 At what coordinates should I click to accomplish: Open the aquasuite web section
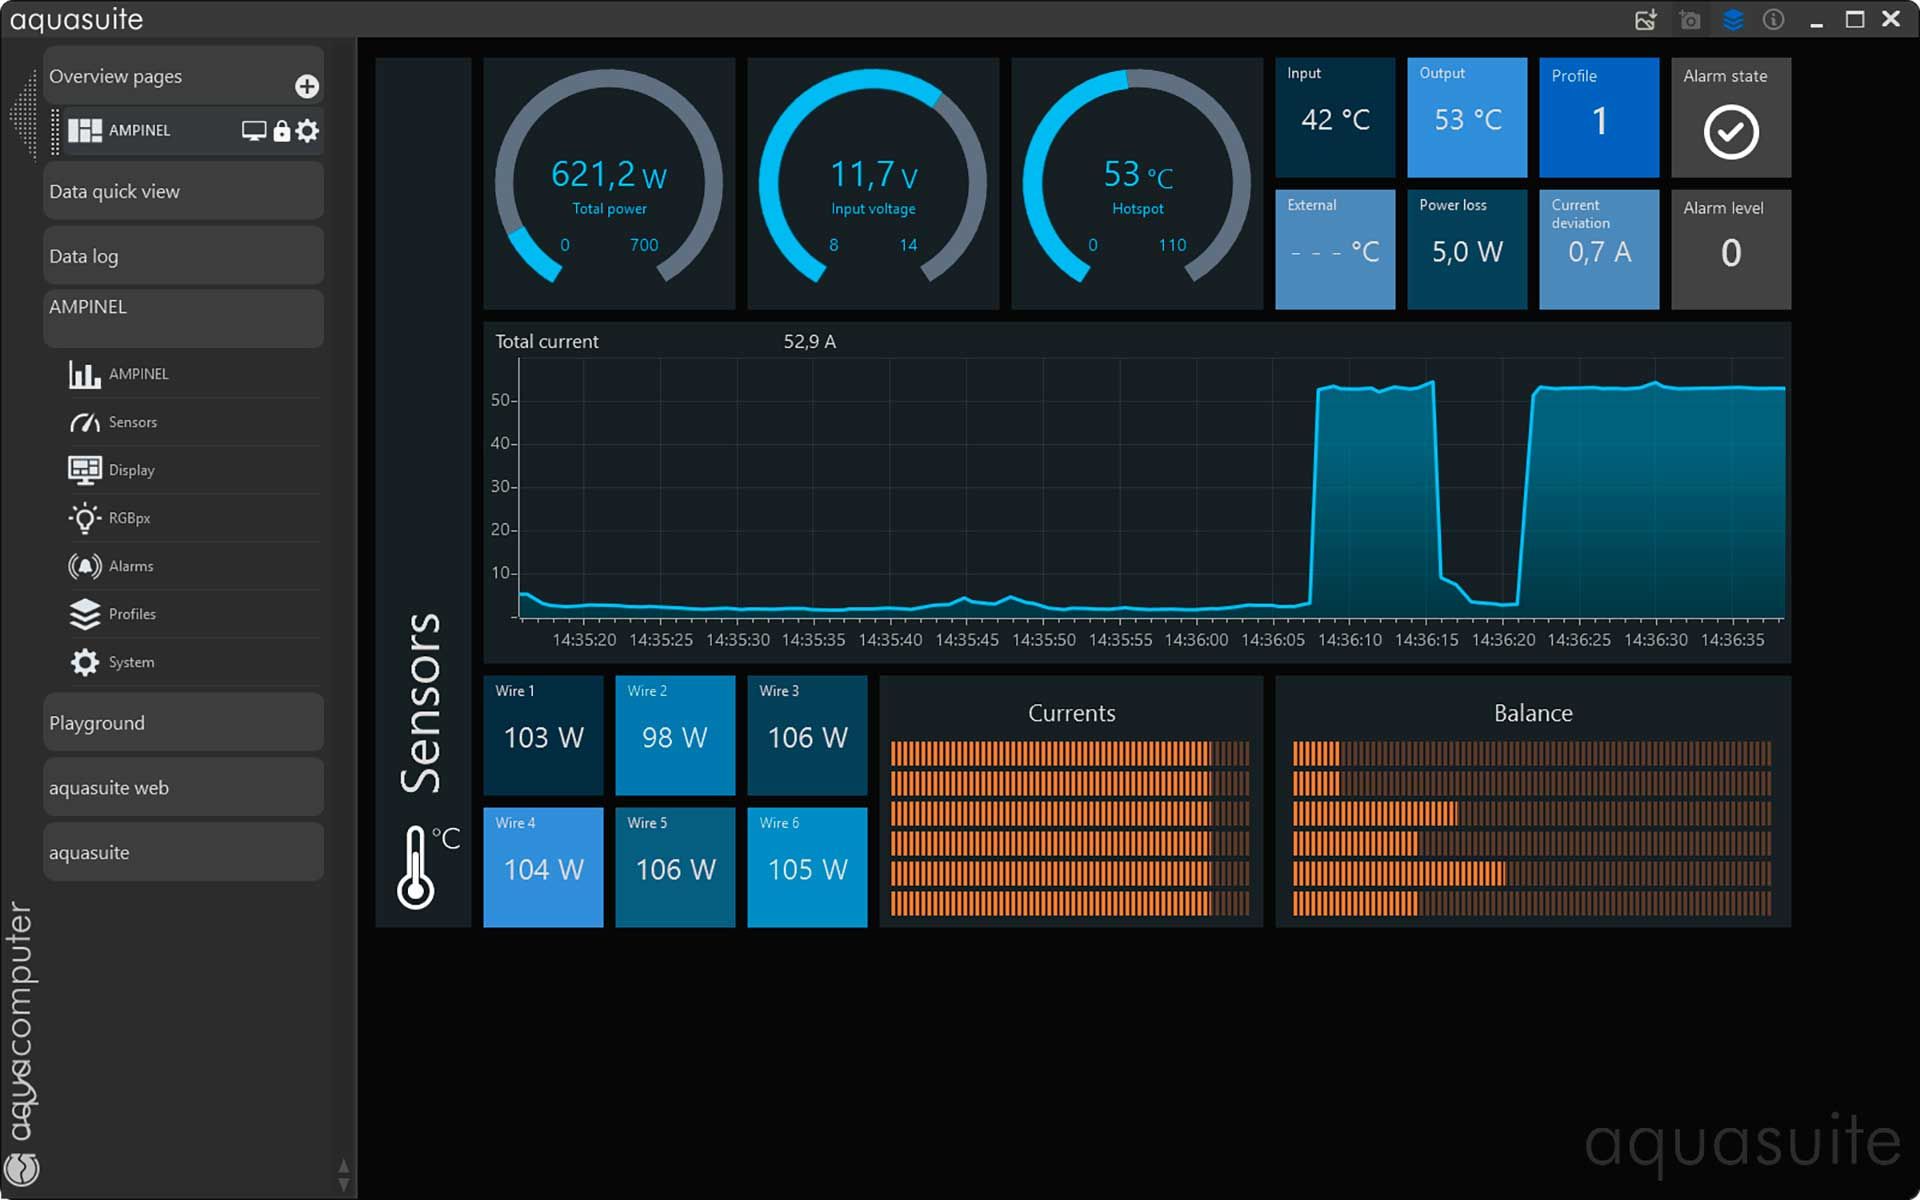(183, 788)
